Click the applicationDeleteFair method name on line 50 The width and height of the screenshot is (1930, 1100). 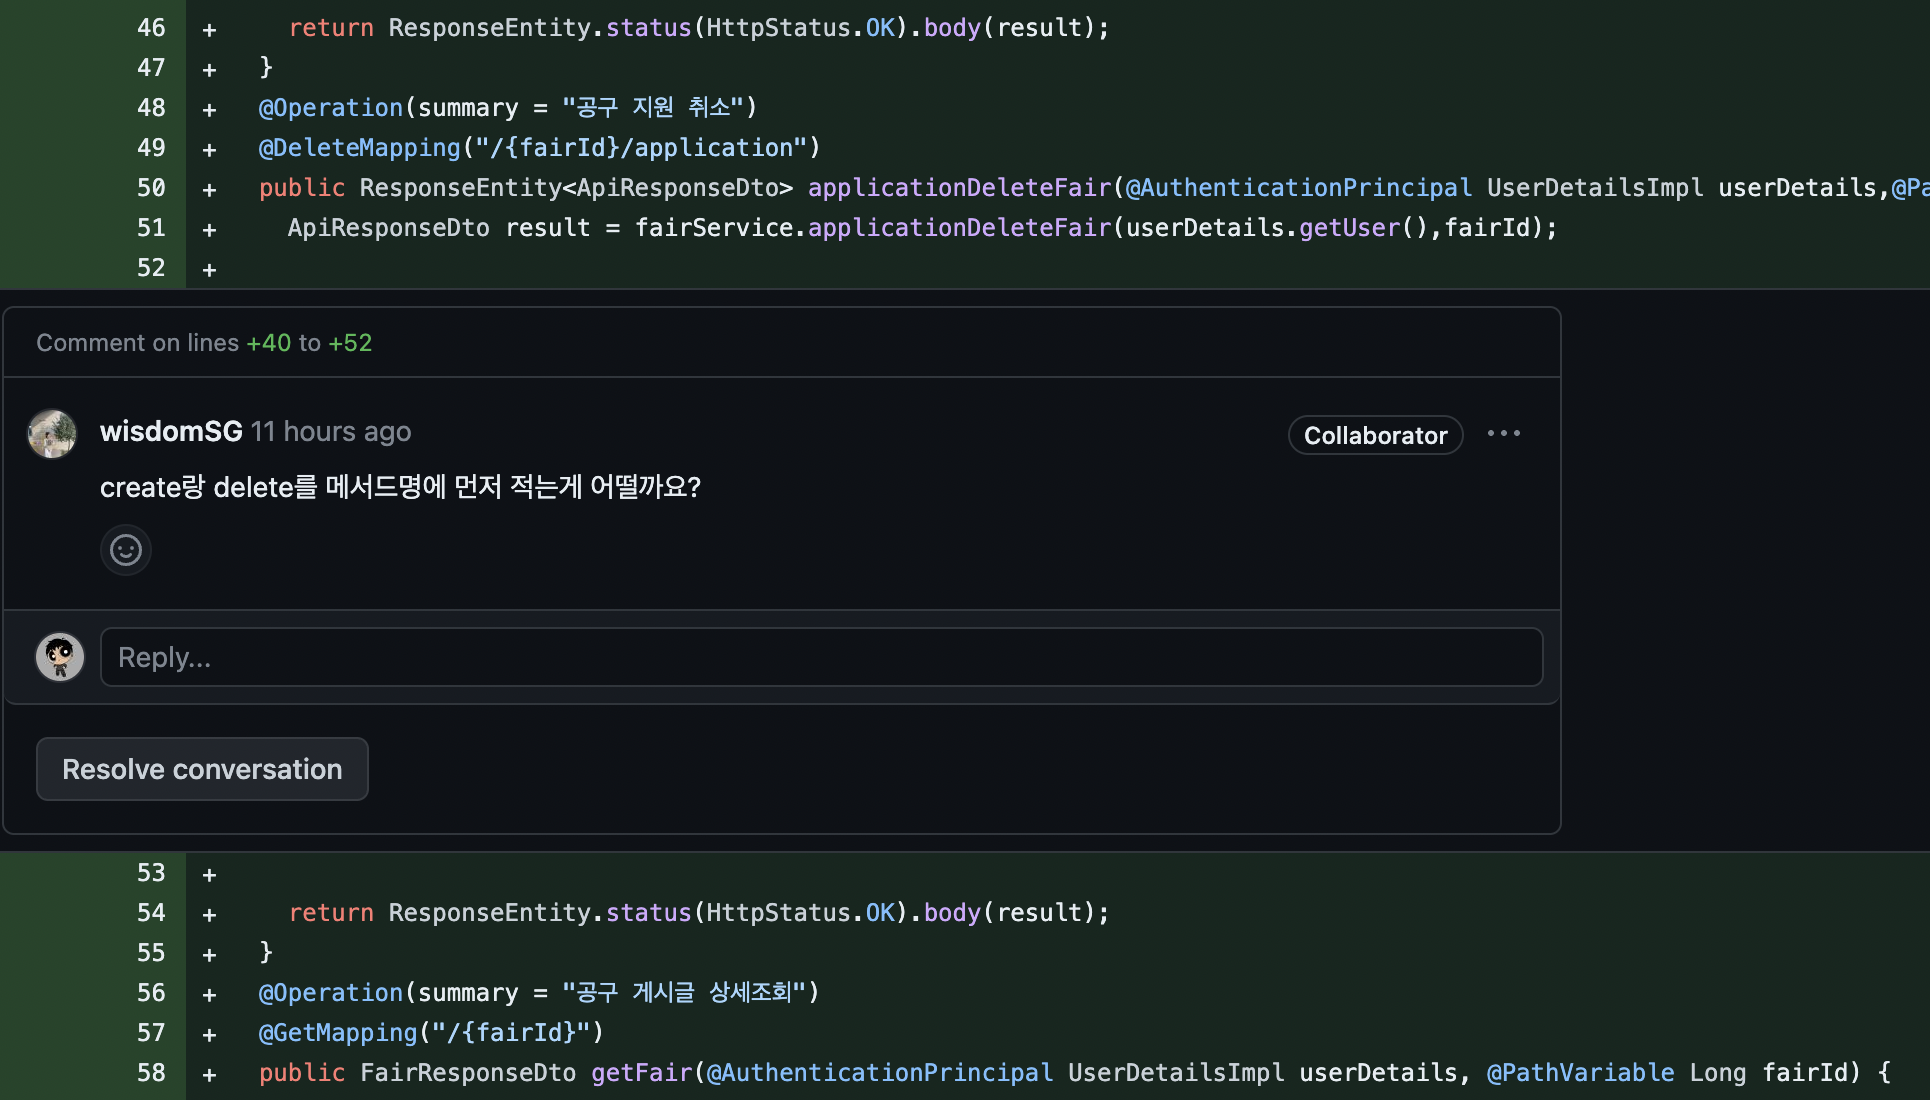(959, 188)
